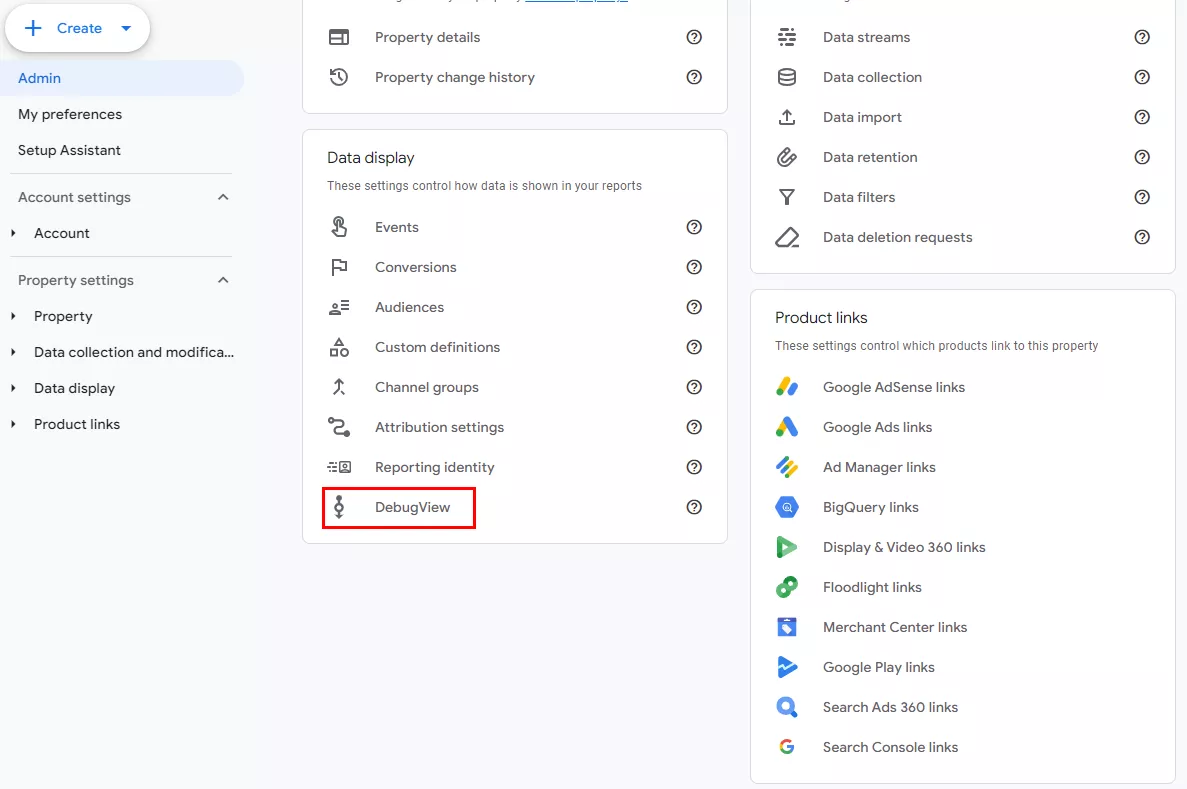Click the Audiences people icon
This screenshot has height=789, width=1187.
coord(338,307)
